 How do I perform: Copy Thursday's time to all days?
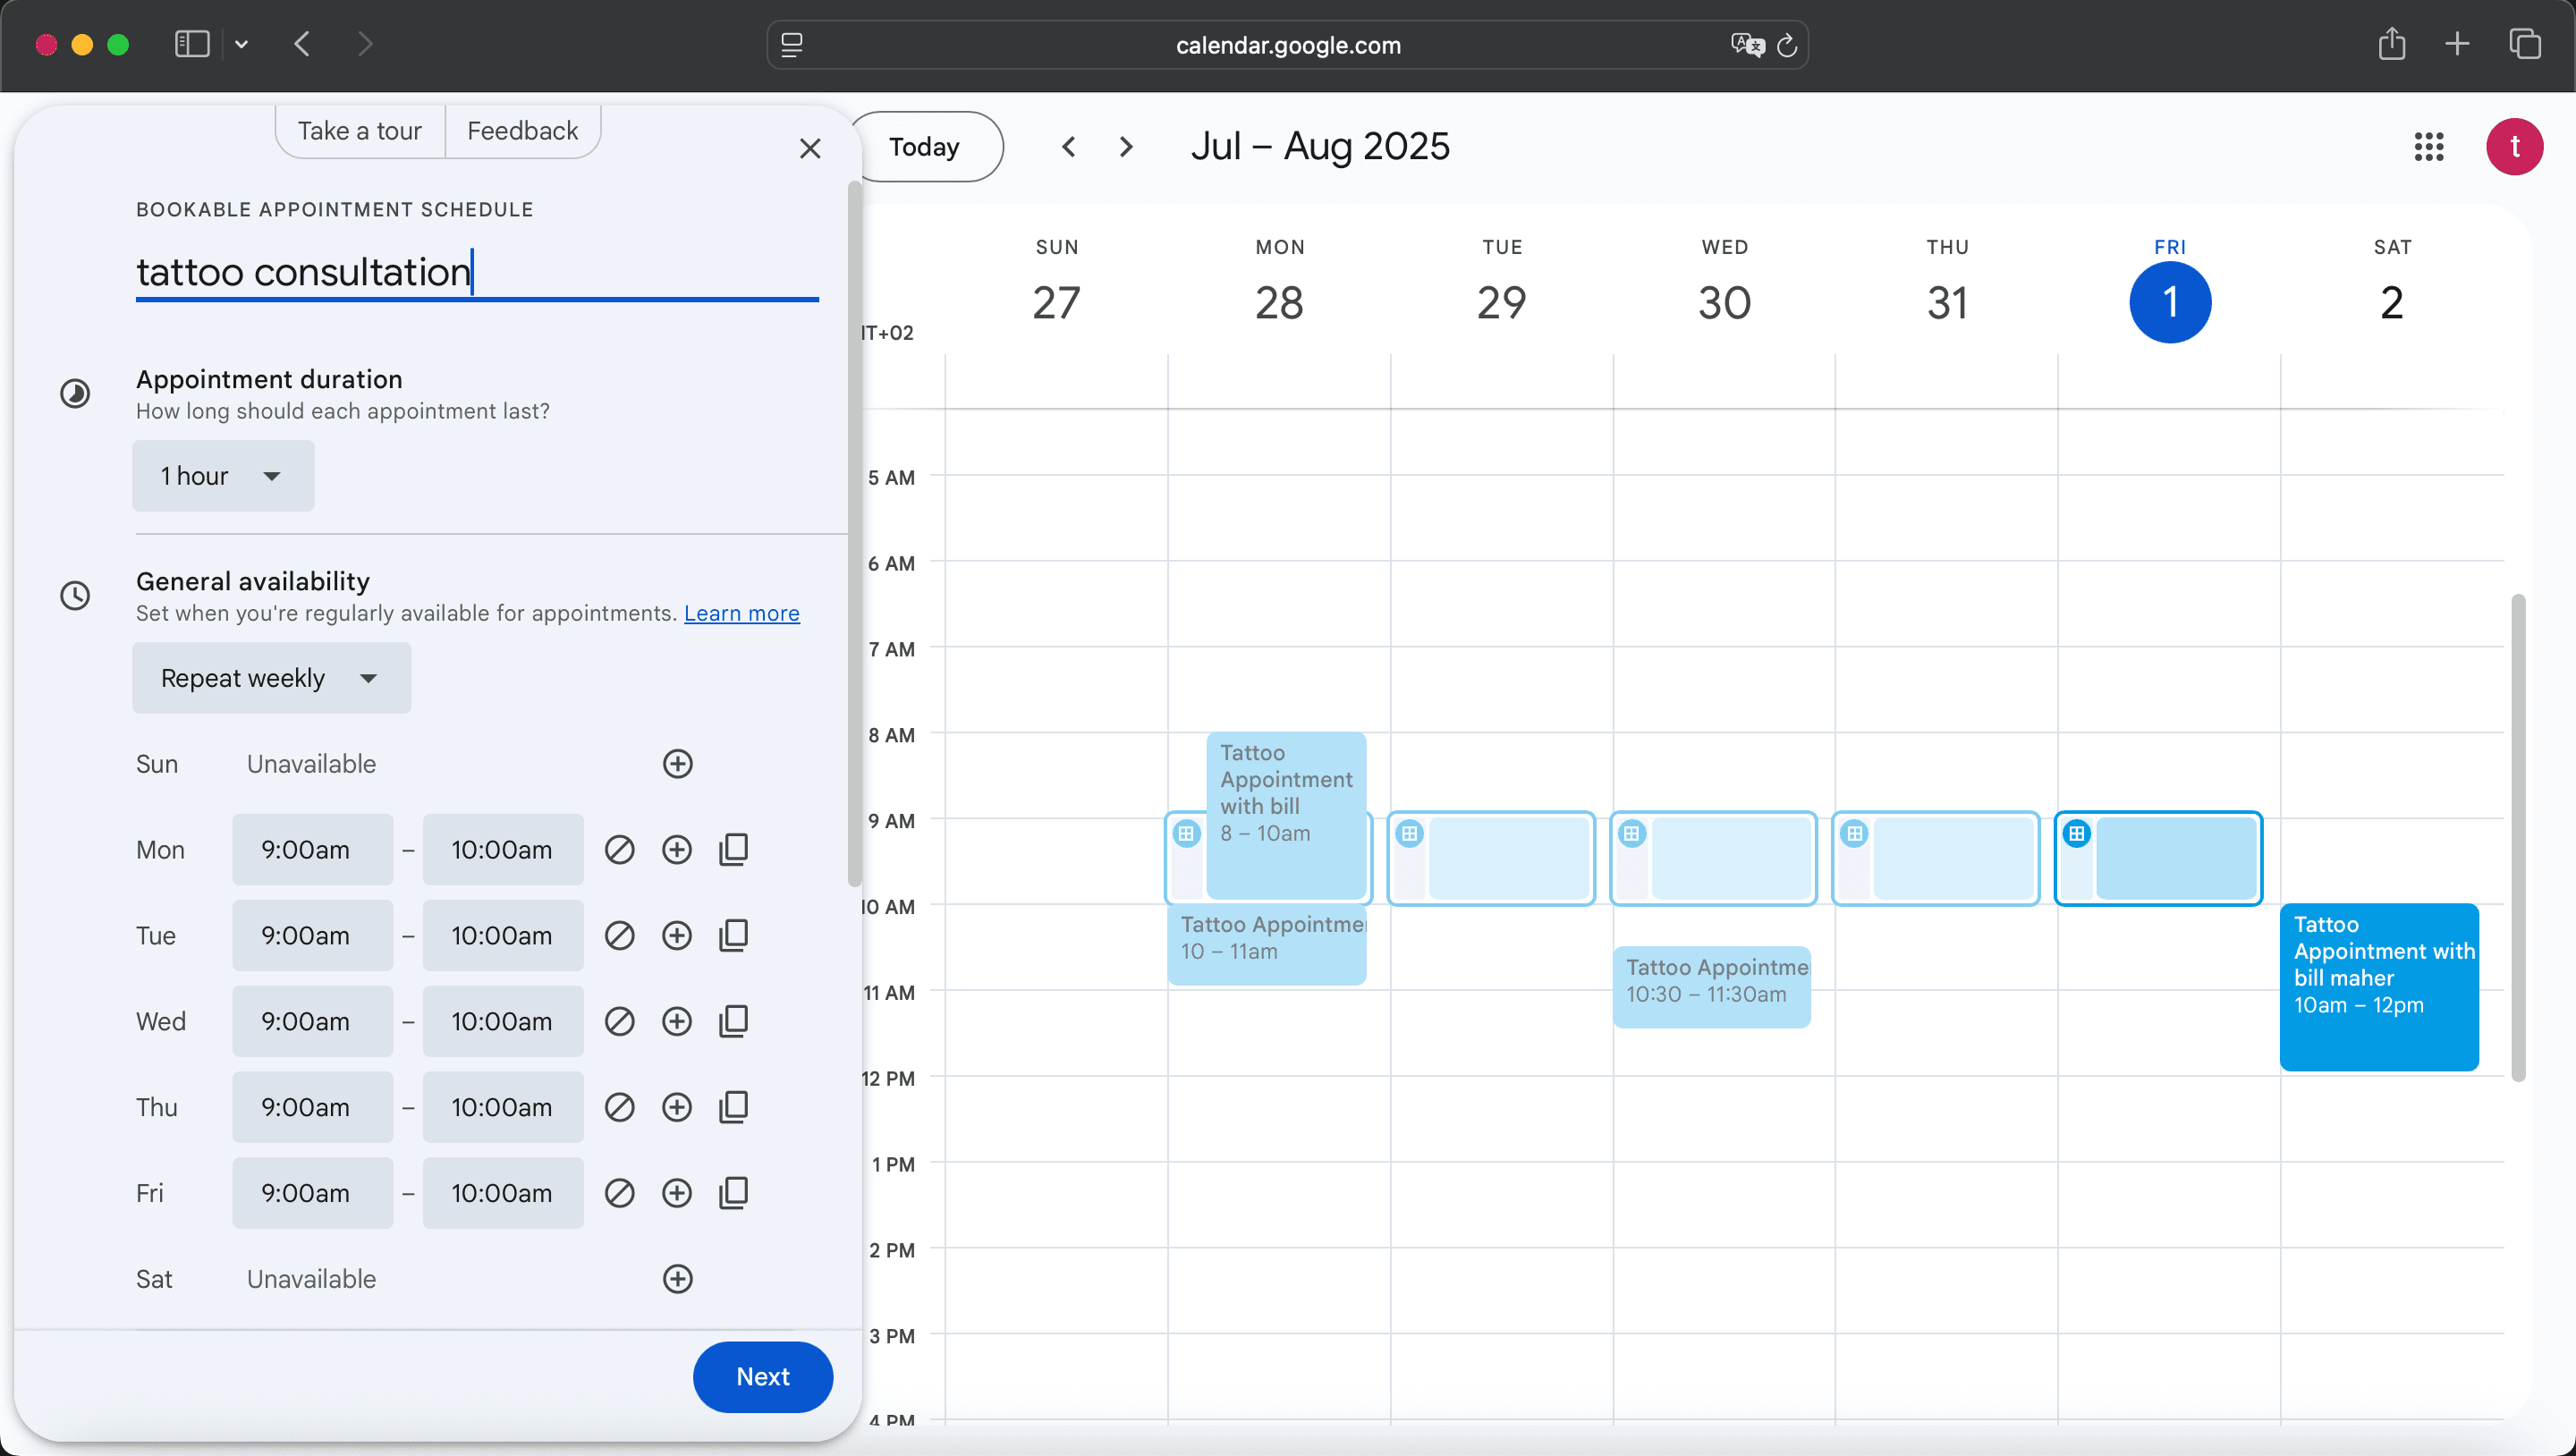[734, 1107]
